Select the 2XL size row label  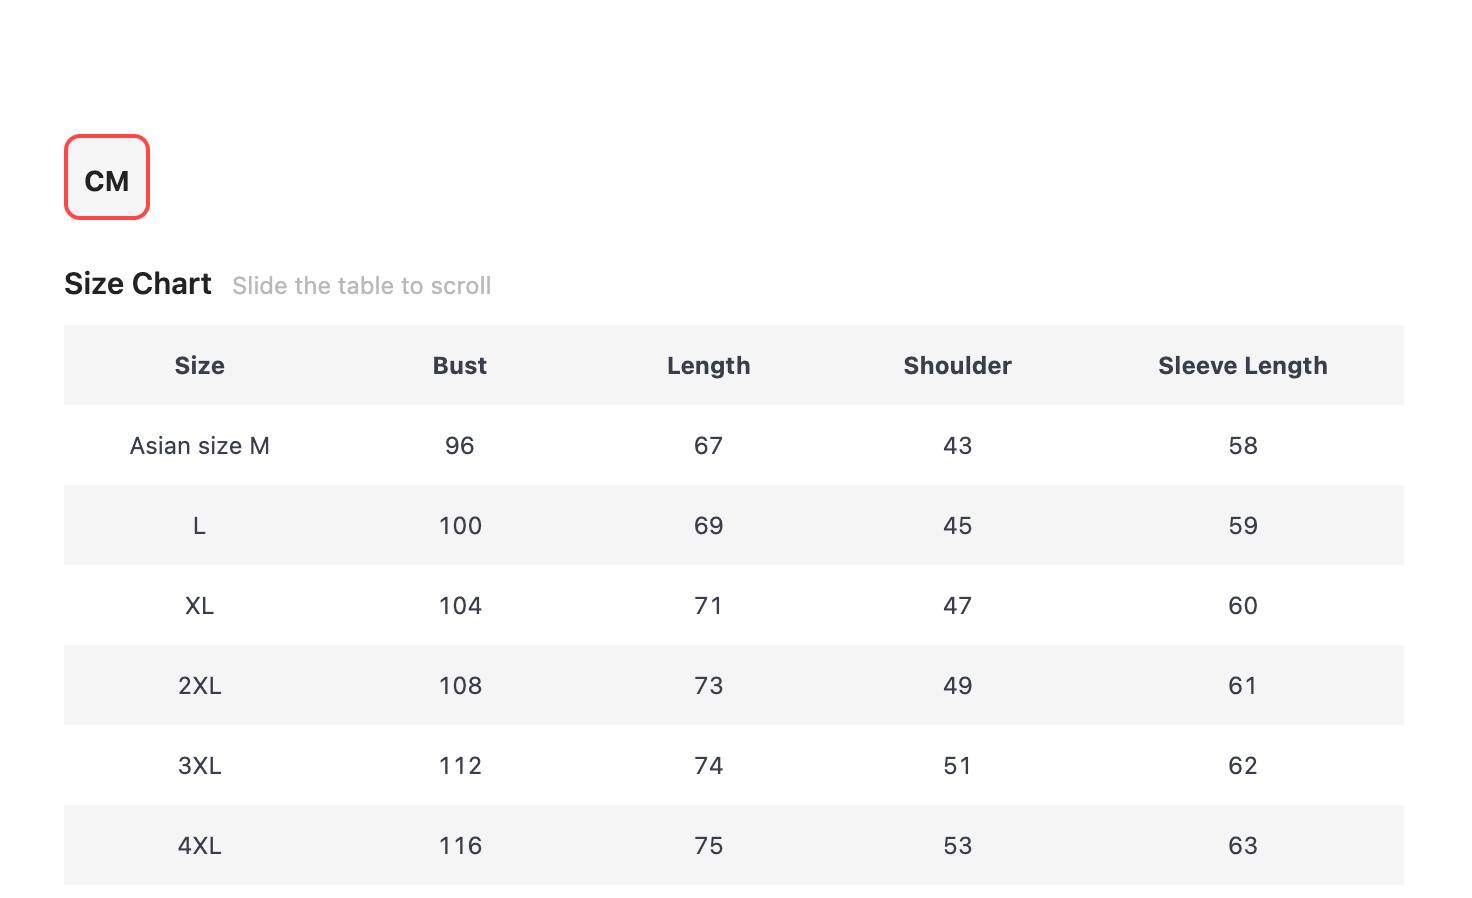(x=199, y=686)
